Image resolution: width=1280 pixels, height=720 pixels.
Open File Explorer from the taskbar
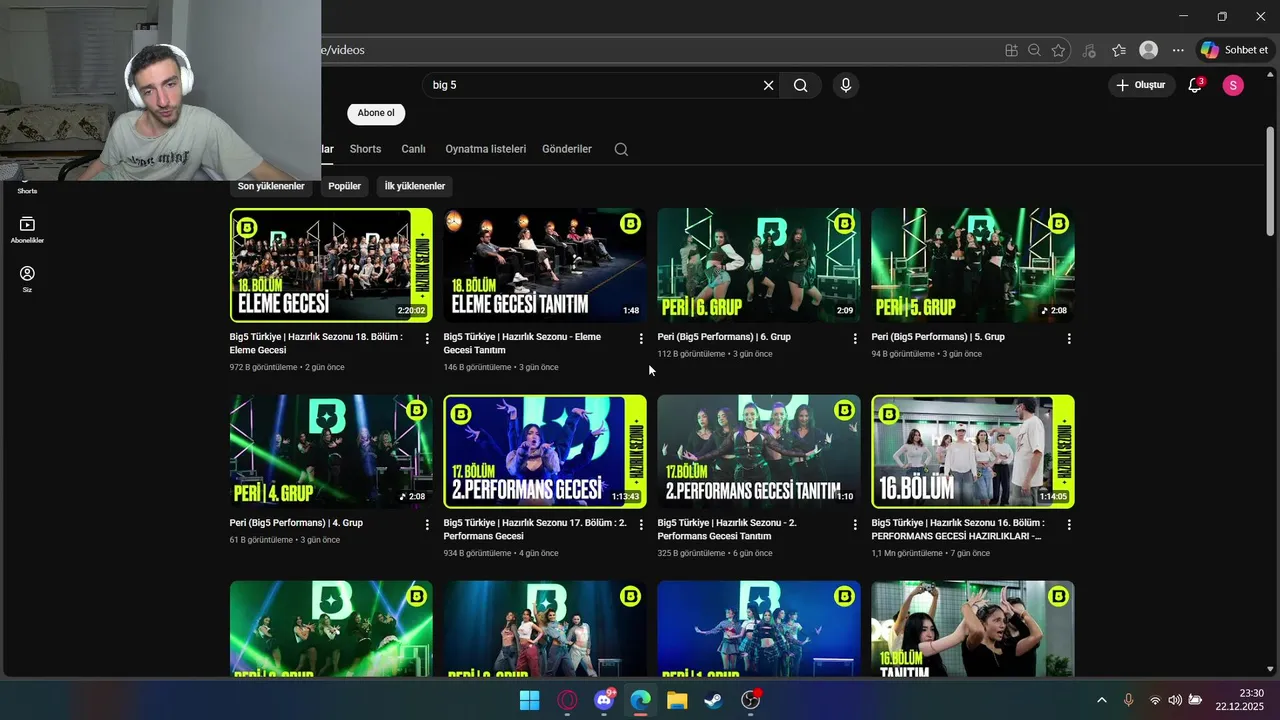(x=677, y=700)
